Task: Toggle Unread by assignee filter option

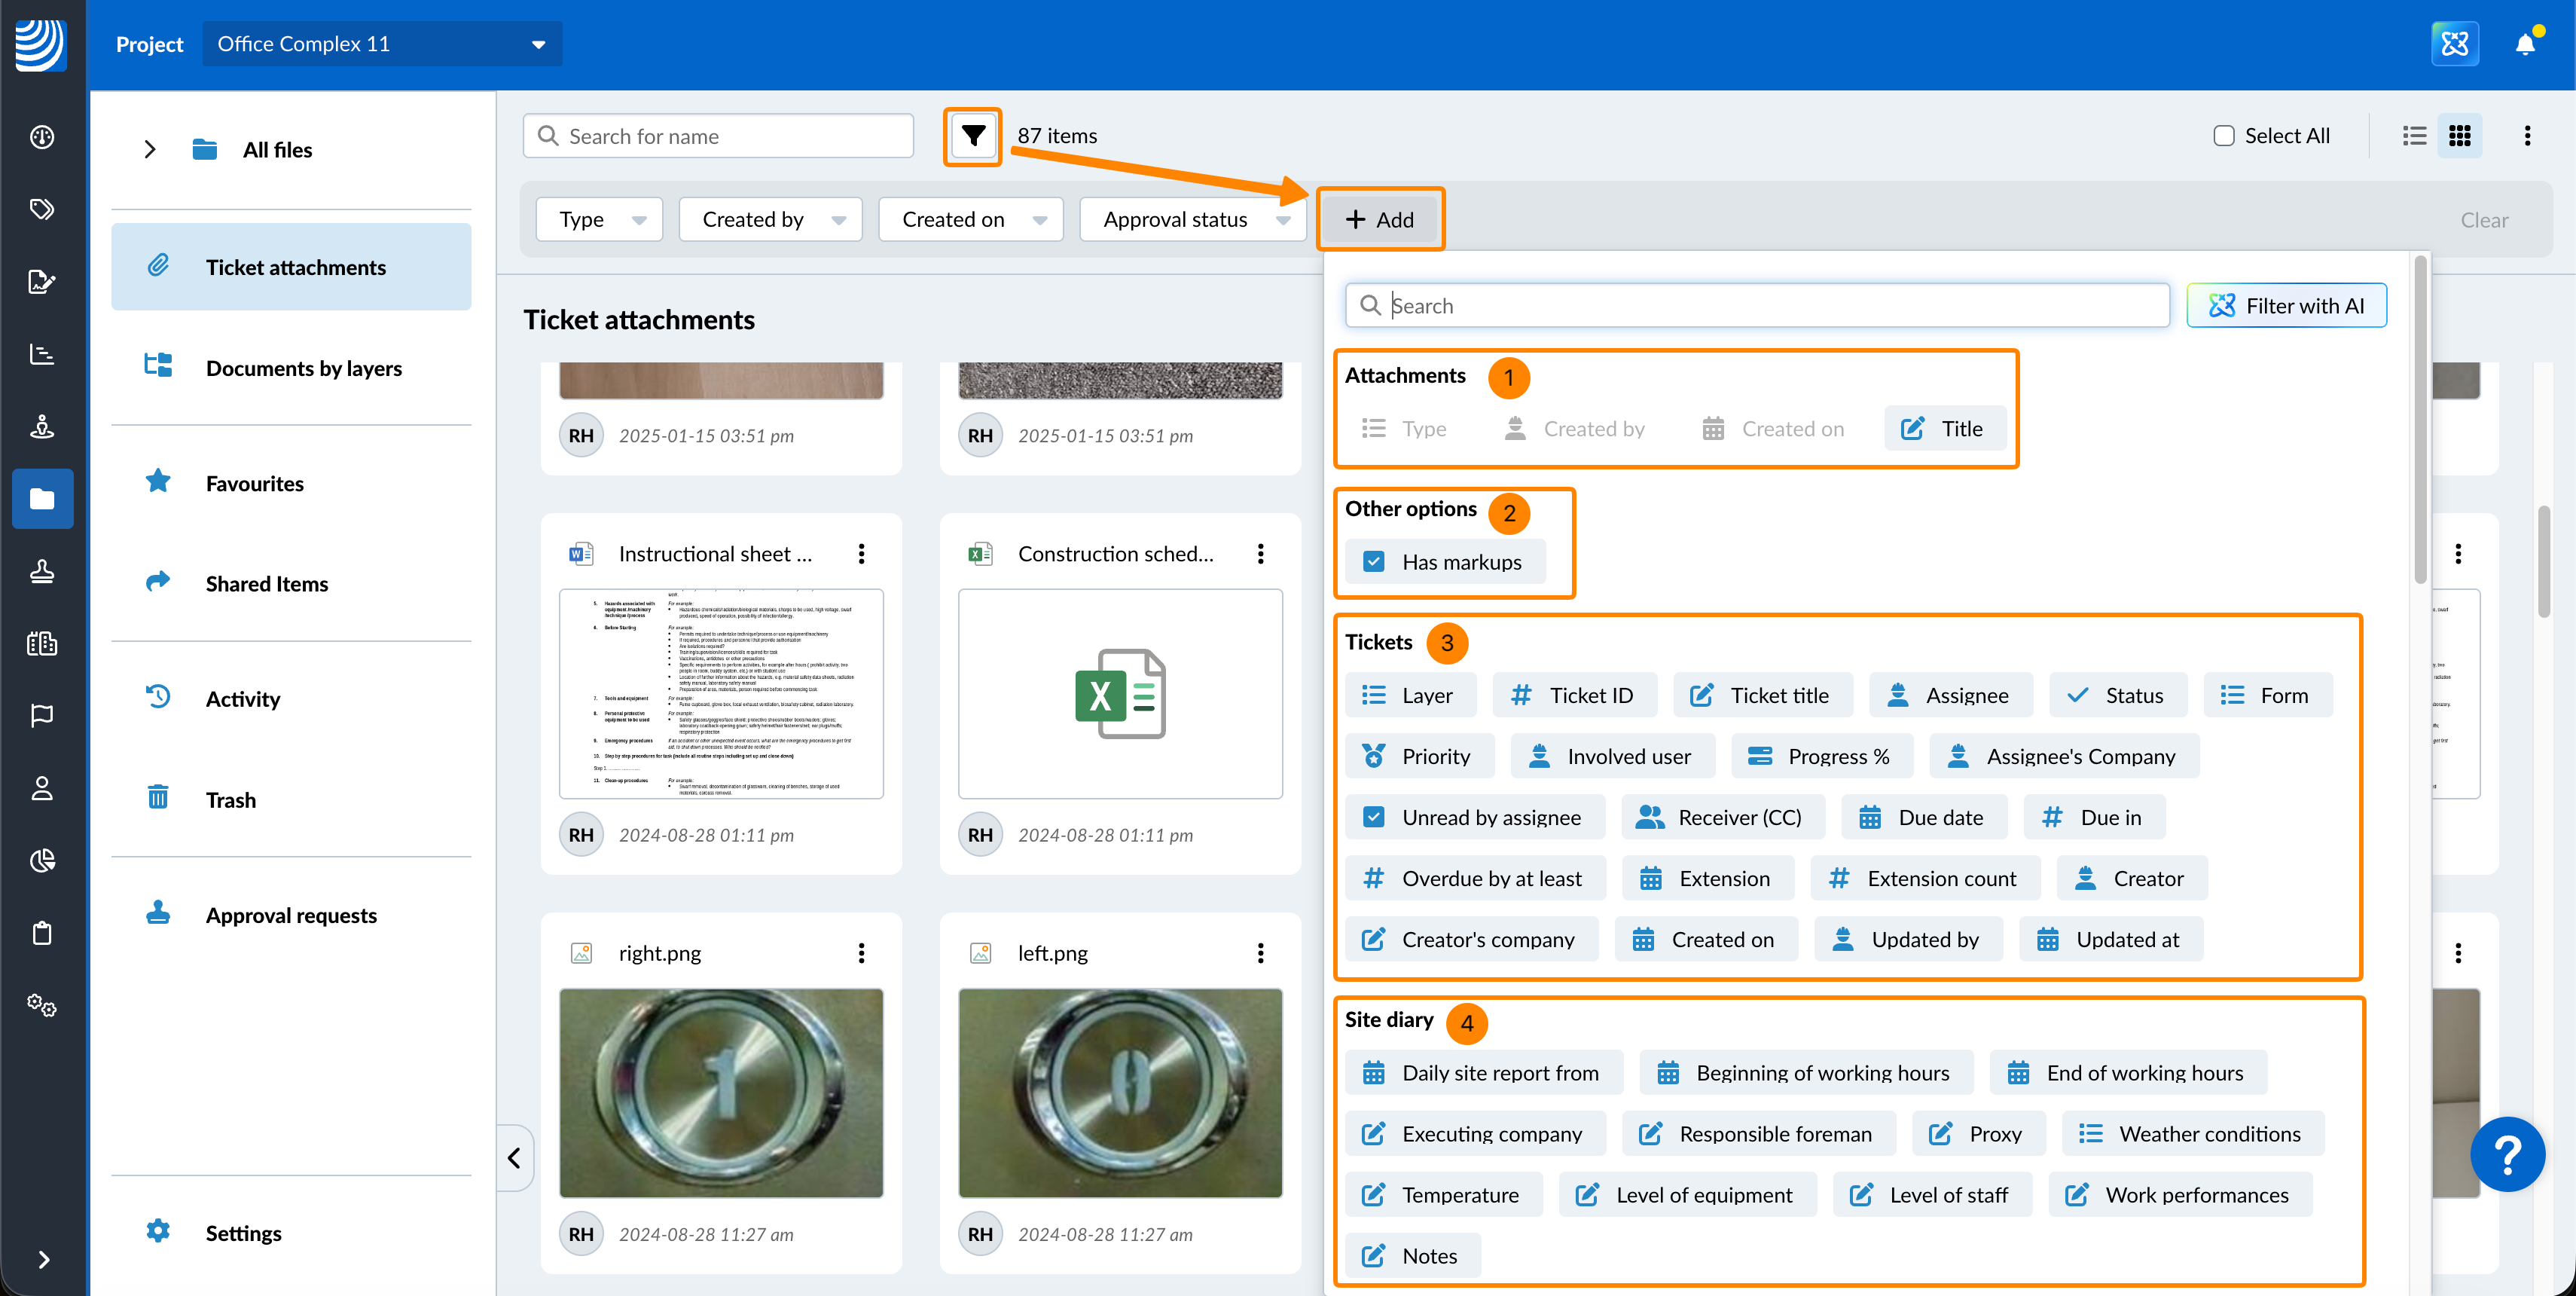Action: pyautogui.click(x=1474, y=817)
